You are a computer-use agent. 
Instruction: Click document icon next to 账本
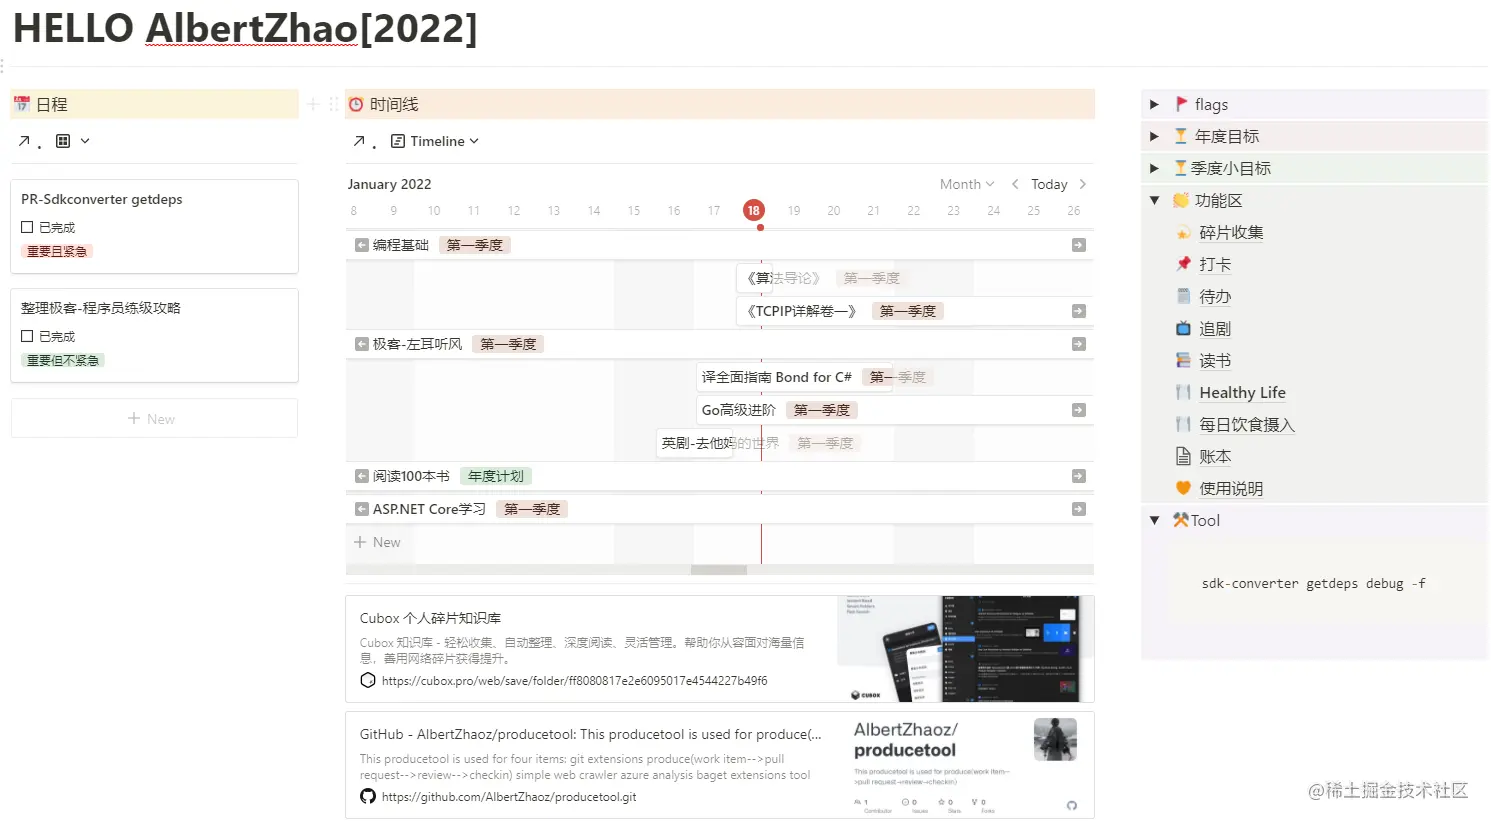[x=1184, y=456]
